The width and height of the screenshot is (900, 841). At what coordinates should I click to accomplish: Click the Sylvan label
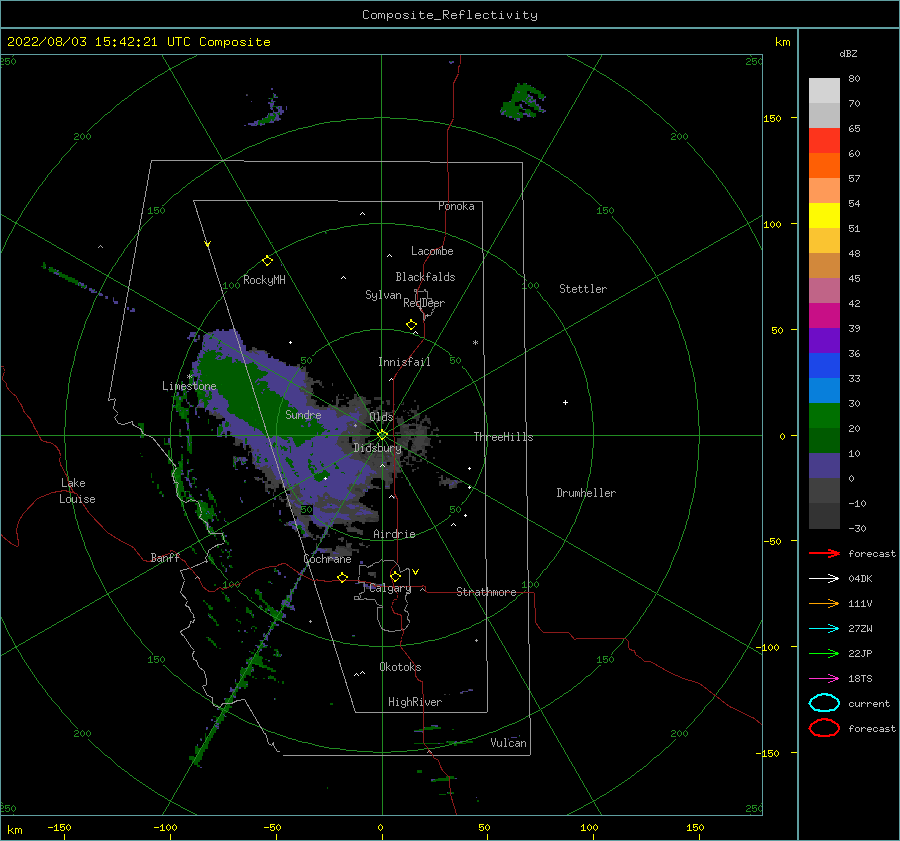pyautogui.click(x=383, y=295)
